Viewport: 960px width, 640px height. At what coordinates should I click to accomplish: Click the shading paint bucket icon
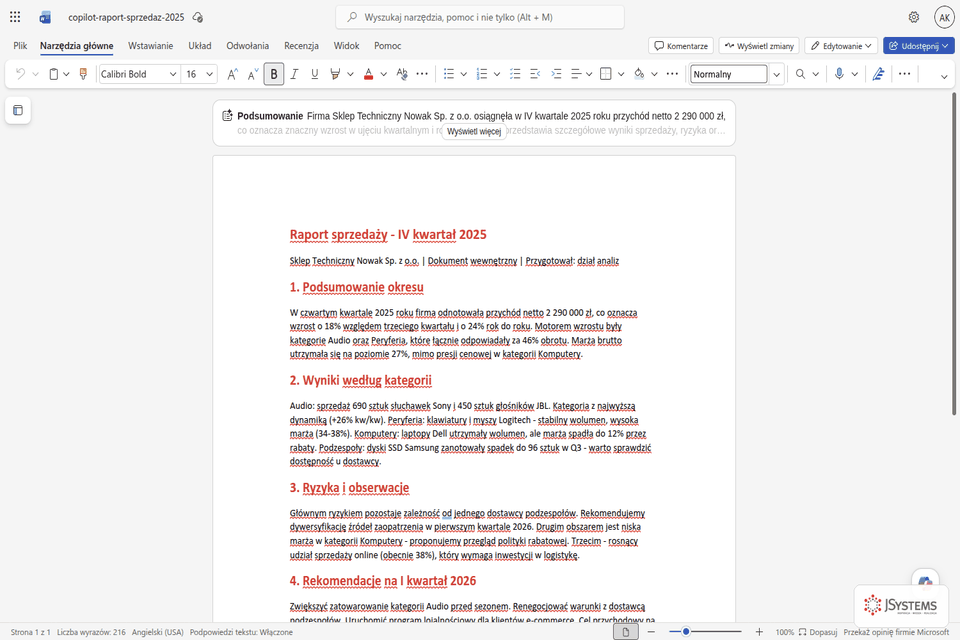(639, 74)
